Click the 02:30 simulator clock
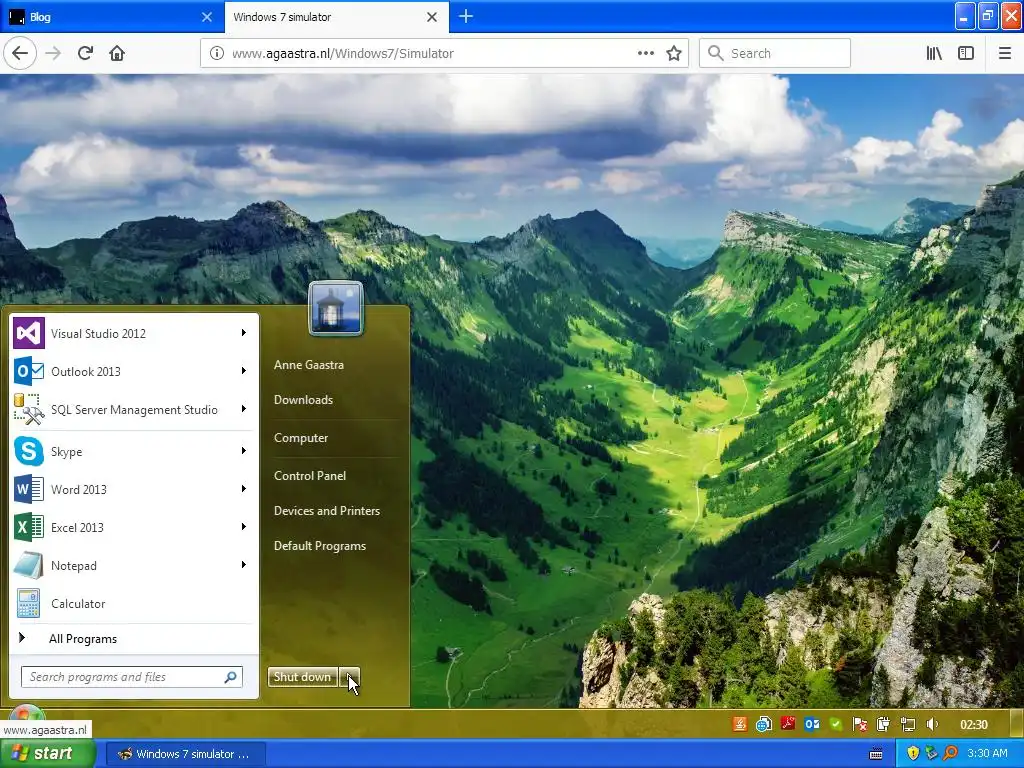 click(x=973, y=724)
